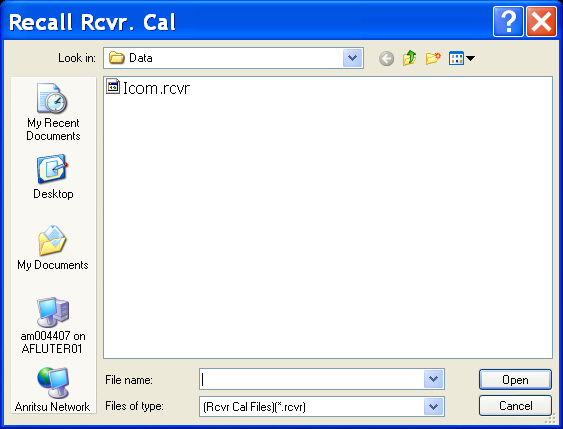Click the Cancel button
Image resolution: width=563 pixels, height=429 pixels.
pyautogui.click(x=515, y=406)
